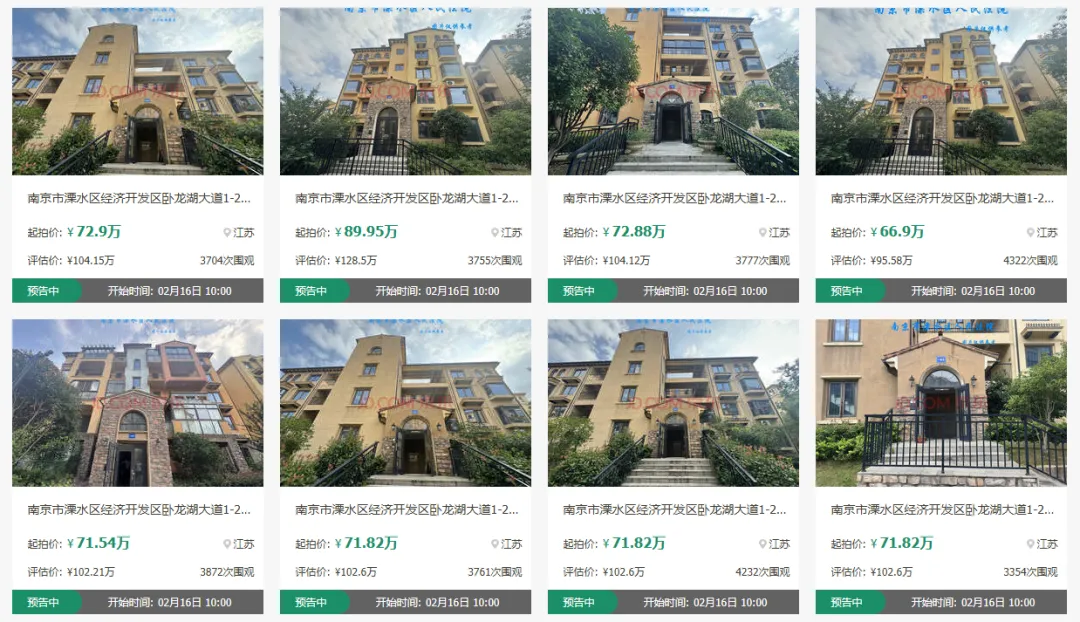Screen dimensions: 1080x622
Task: Open building photo of 3354次围观 listing
Action: coord(941,403)
